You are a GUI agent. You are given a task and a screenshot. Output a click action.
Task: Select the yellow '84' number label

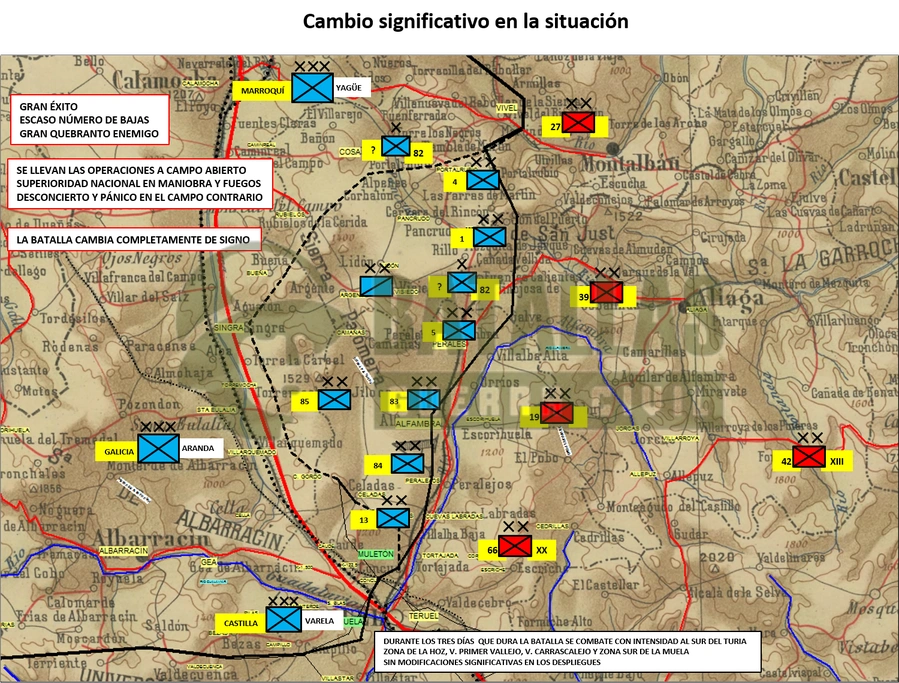point(377,465)
